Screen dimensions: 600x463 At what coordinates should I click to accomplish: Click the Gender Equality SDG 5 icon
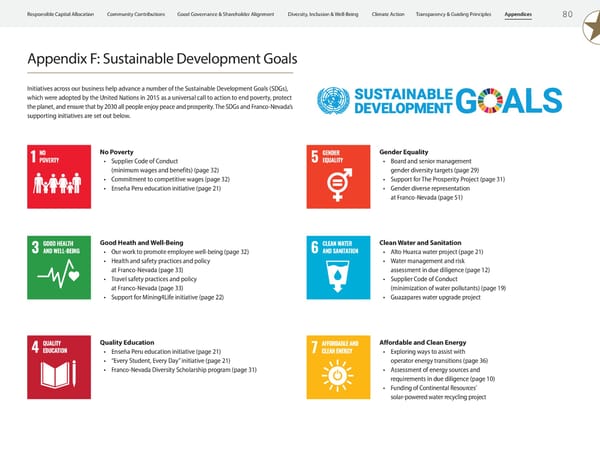tap(338, 176)
